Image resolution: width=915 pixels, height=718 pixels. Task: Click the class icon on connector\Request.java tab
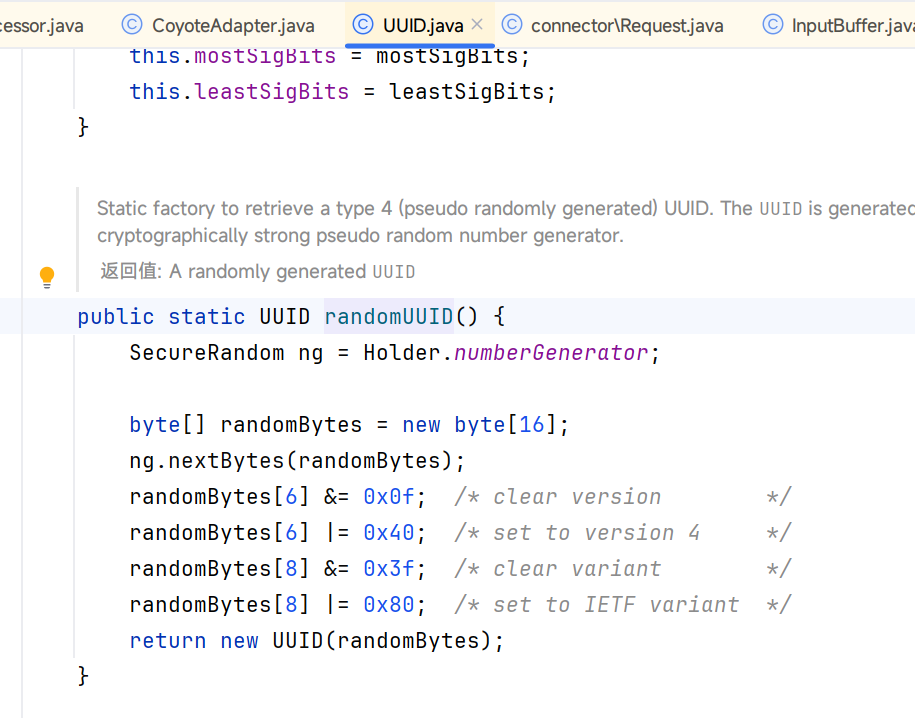pyautogui.click(x=512, y=25)
